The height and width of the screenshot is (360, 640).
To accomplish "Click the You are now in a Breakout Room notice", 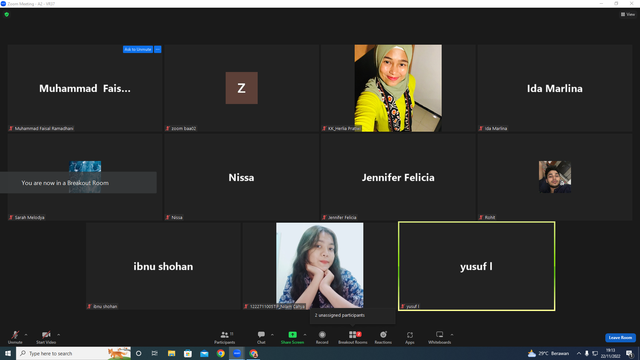I will click(78, 183).
